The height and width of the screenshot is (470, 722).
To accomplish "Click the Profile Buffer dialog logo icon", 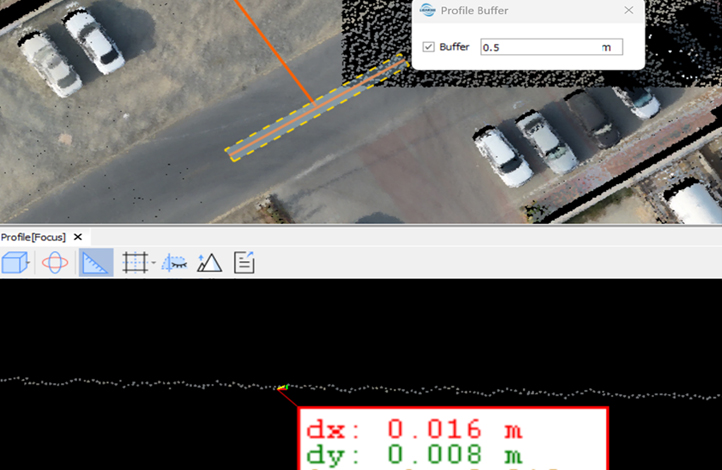I will coord(428,10).
